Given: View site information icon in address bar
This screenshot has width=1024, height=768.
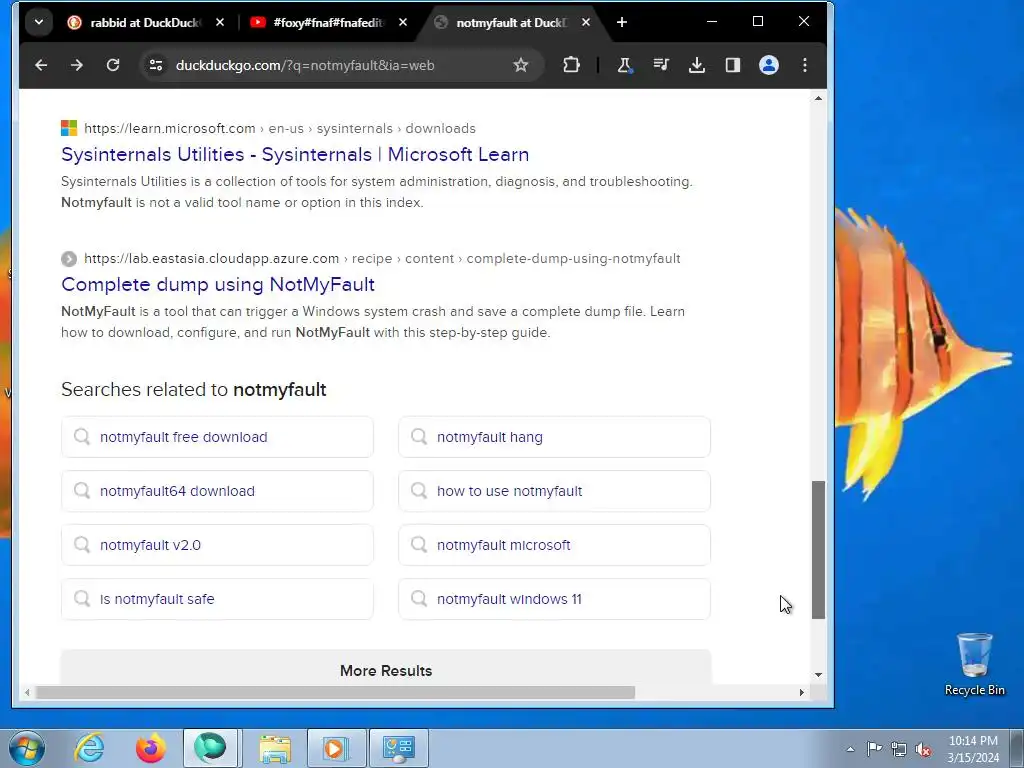Looking at the screenshot, I should coord(156,65).
